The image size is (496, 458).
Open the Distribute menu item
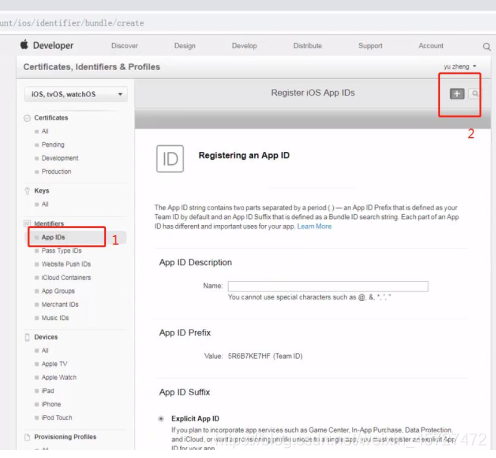click(x=308, y=46)
